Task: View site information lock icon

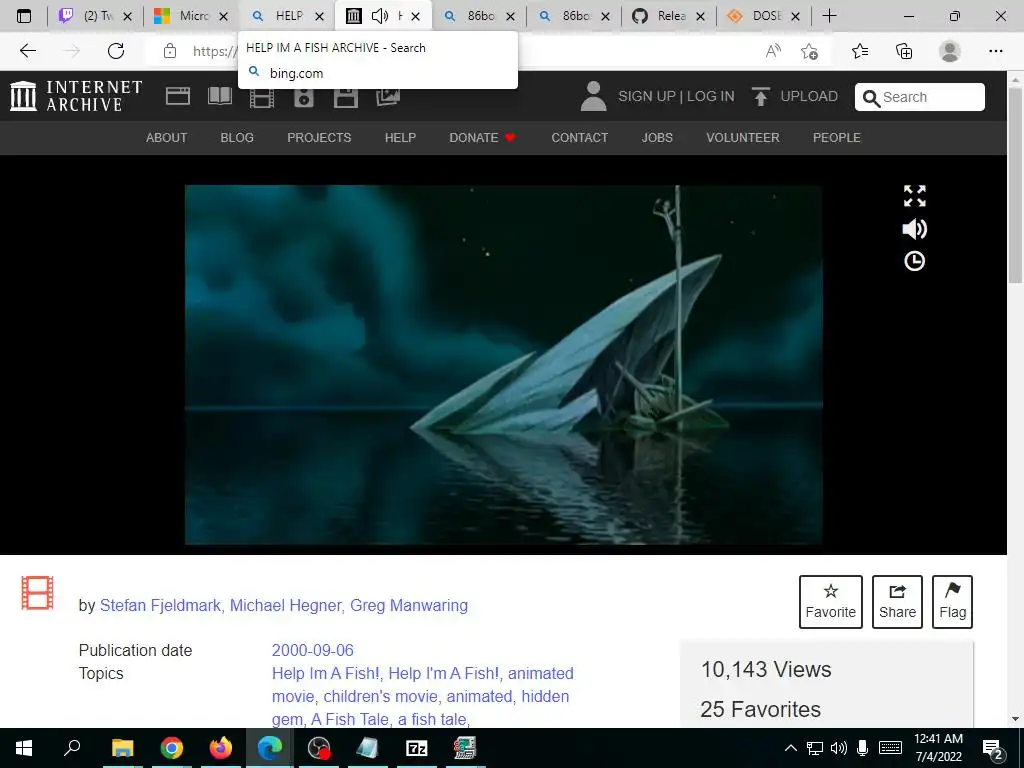Action: (170, 51)
